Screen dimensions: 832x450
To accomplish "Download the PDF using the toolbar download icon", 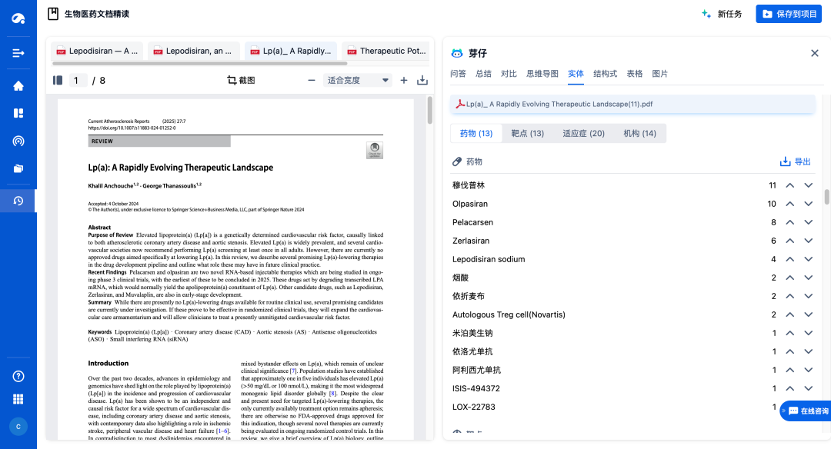I will (422, 80).
